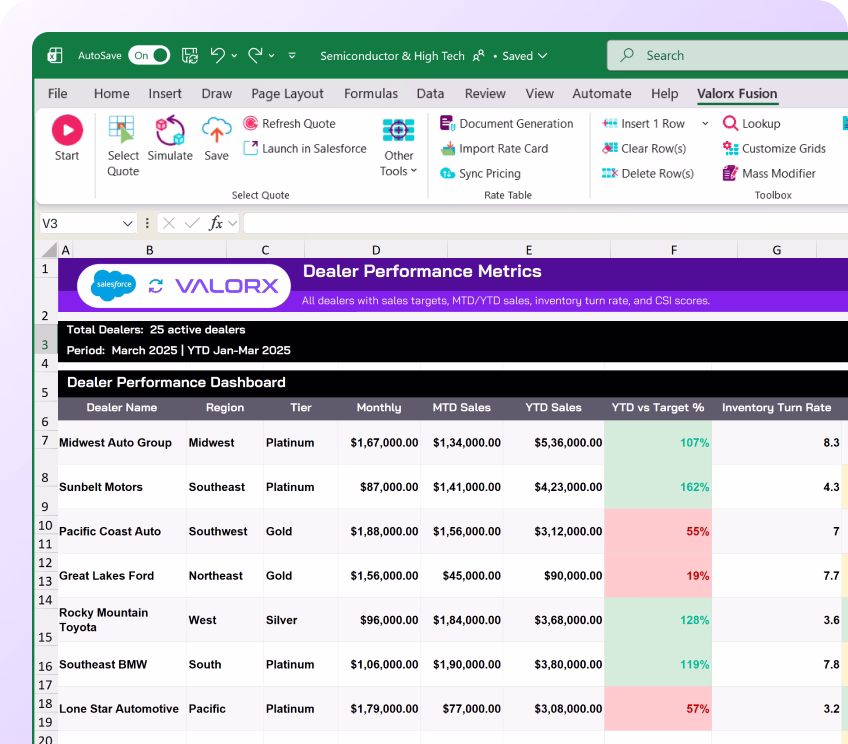Open the Review ribbon tab
The width and height of the screenshot is (848, 744).
[485, 94]
